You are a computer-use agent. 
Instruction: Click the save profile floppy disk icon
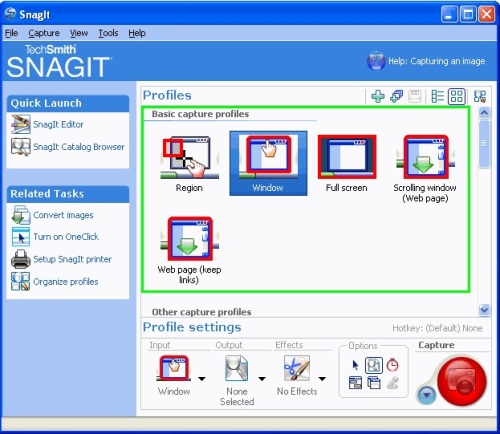click(x=415, y=97)
